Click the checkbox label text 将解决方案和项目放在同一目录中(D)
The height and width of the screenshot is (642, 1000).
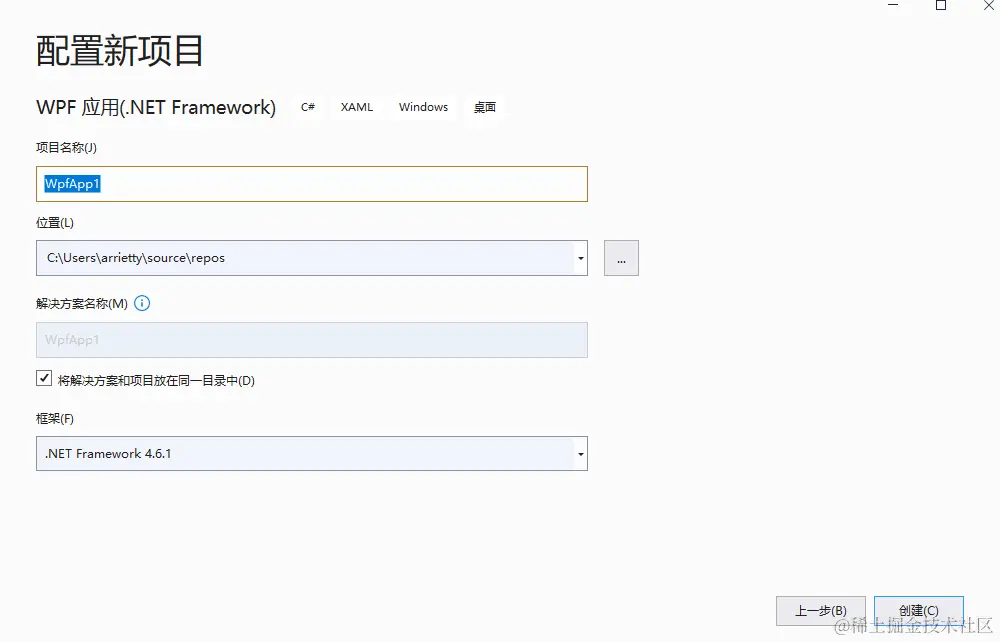click(156, 381)
